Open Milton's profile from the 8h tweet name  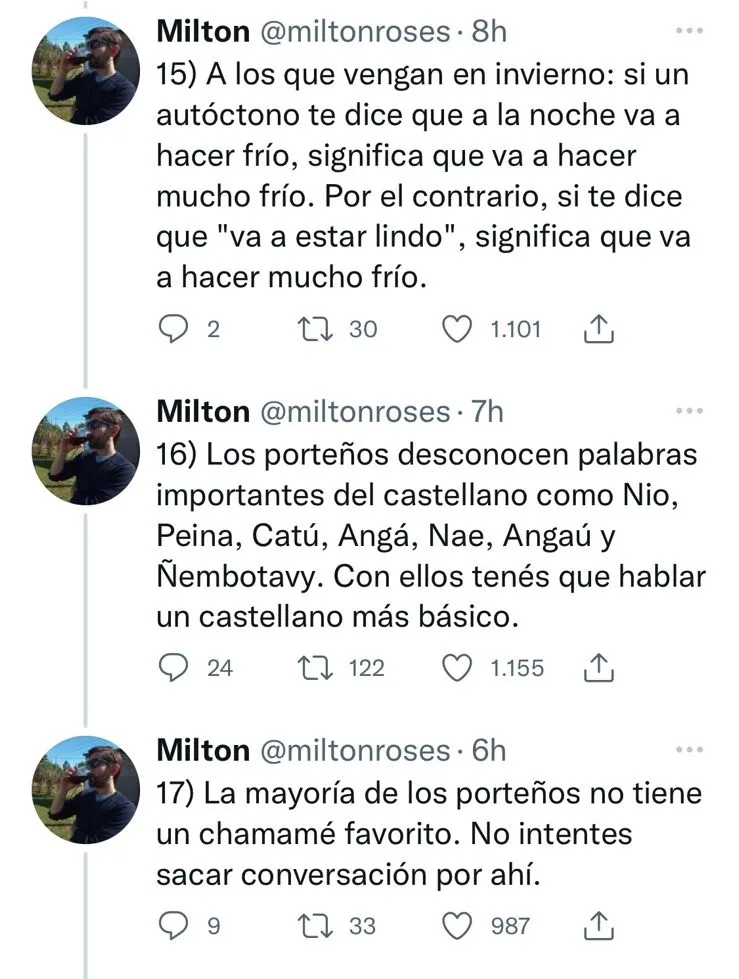(203, 32)
